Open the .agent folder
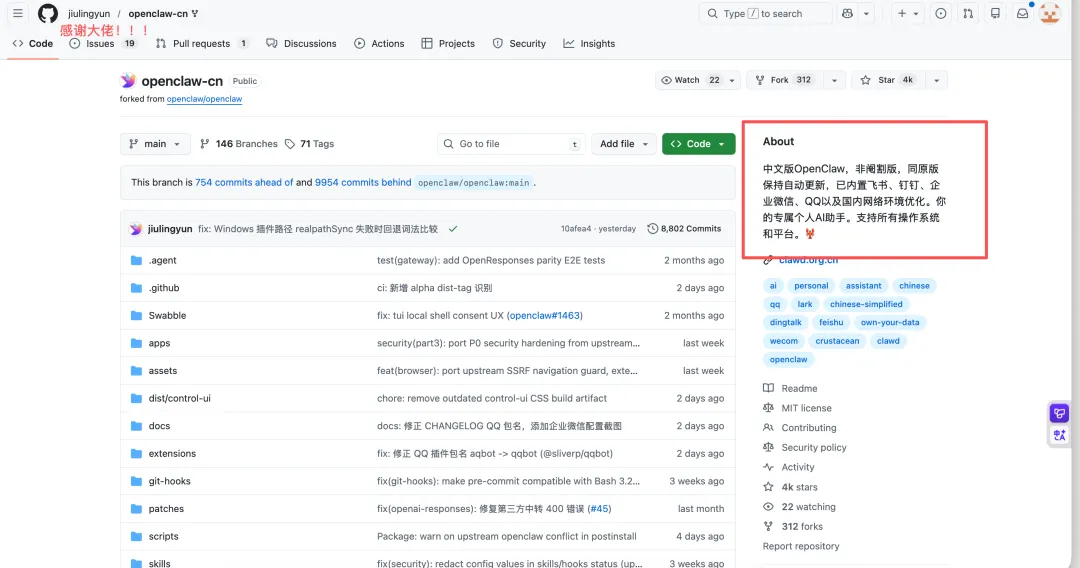This screenshot has width=1080, height=568. (163, 260)
